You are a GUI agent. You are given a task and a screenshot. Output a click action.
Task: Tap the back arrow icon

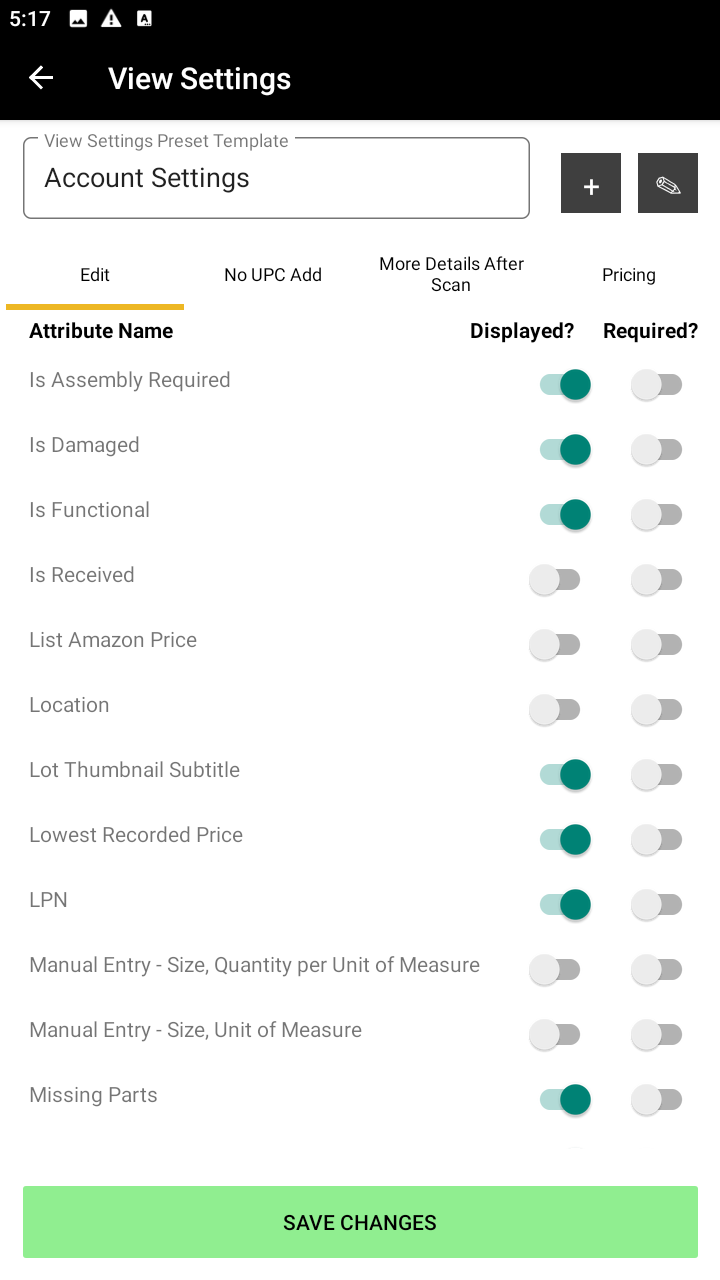(x=41, y=78)
